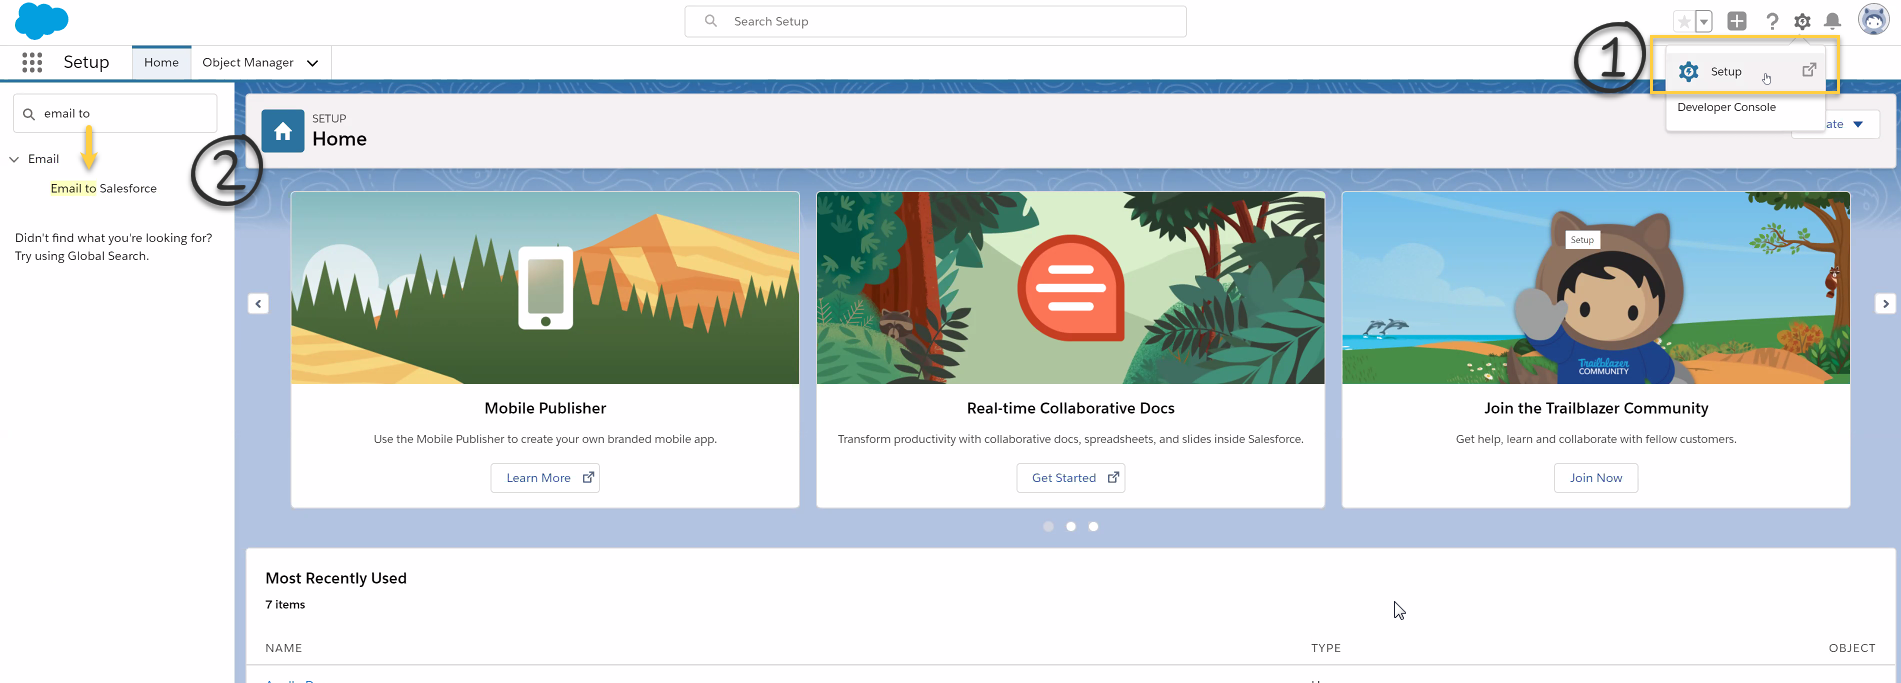Screen dimensions: 1901x683
Task: Click the TYPE column header
Action: (1326, 648)
